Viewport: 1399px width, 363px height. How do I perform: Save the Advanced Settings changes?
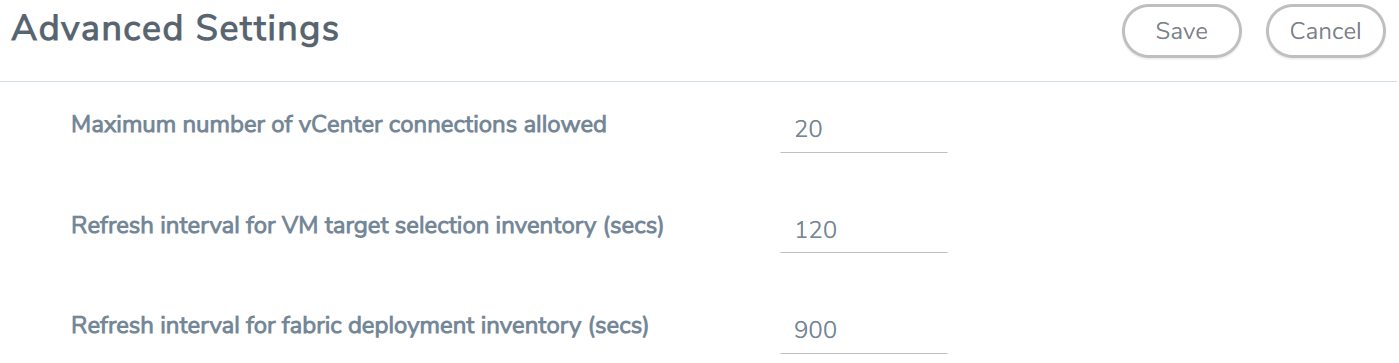pos(1182,31)
